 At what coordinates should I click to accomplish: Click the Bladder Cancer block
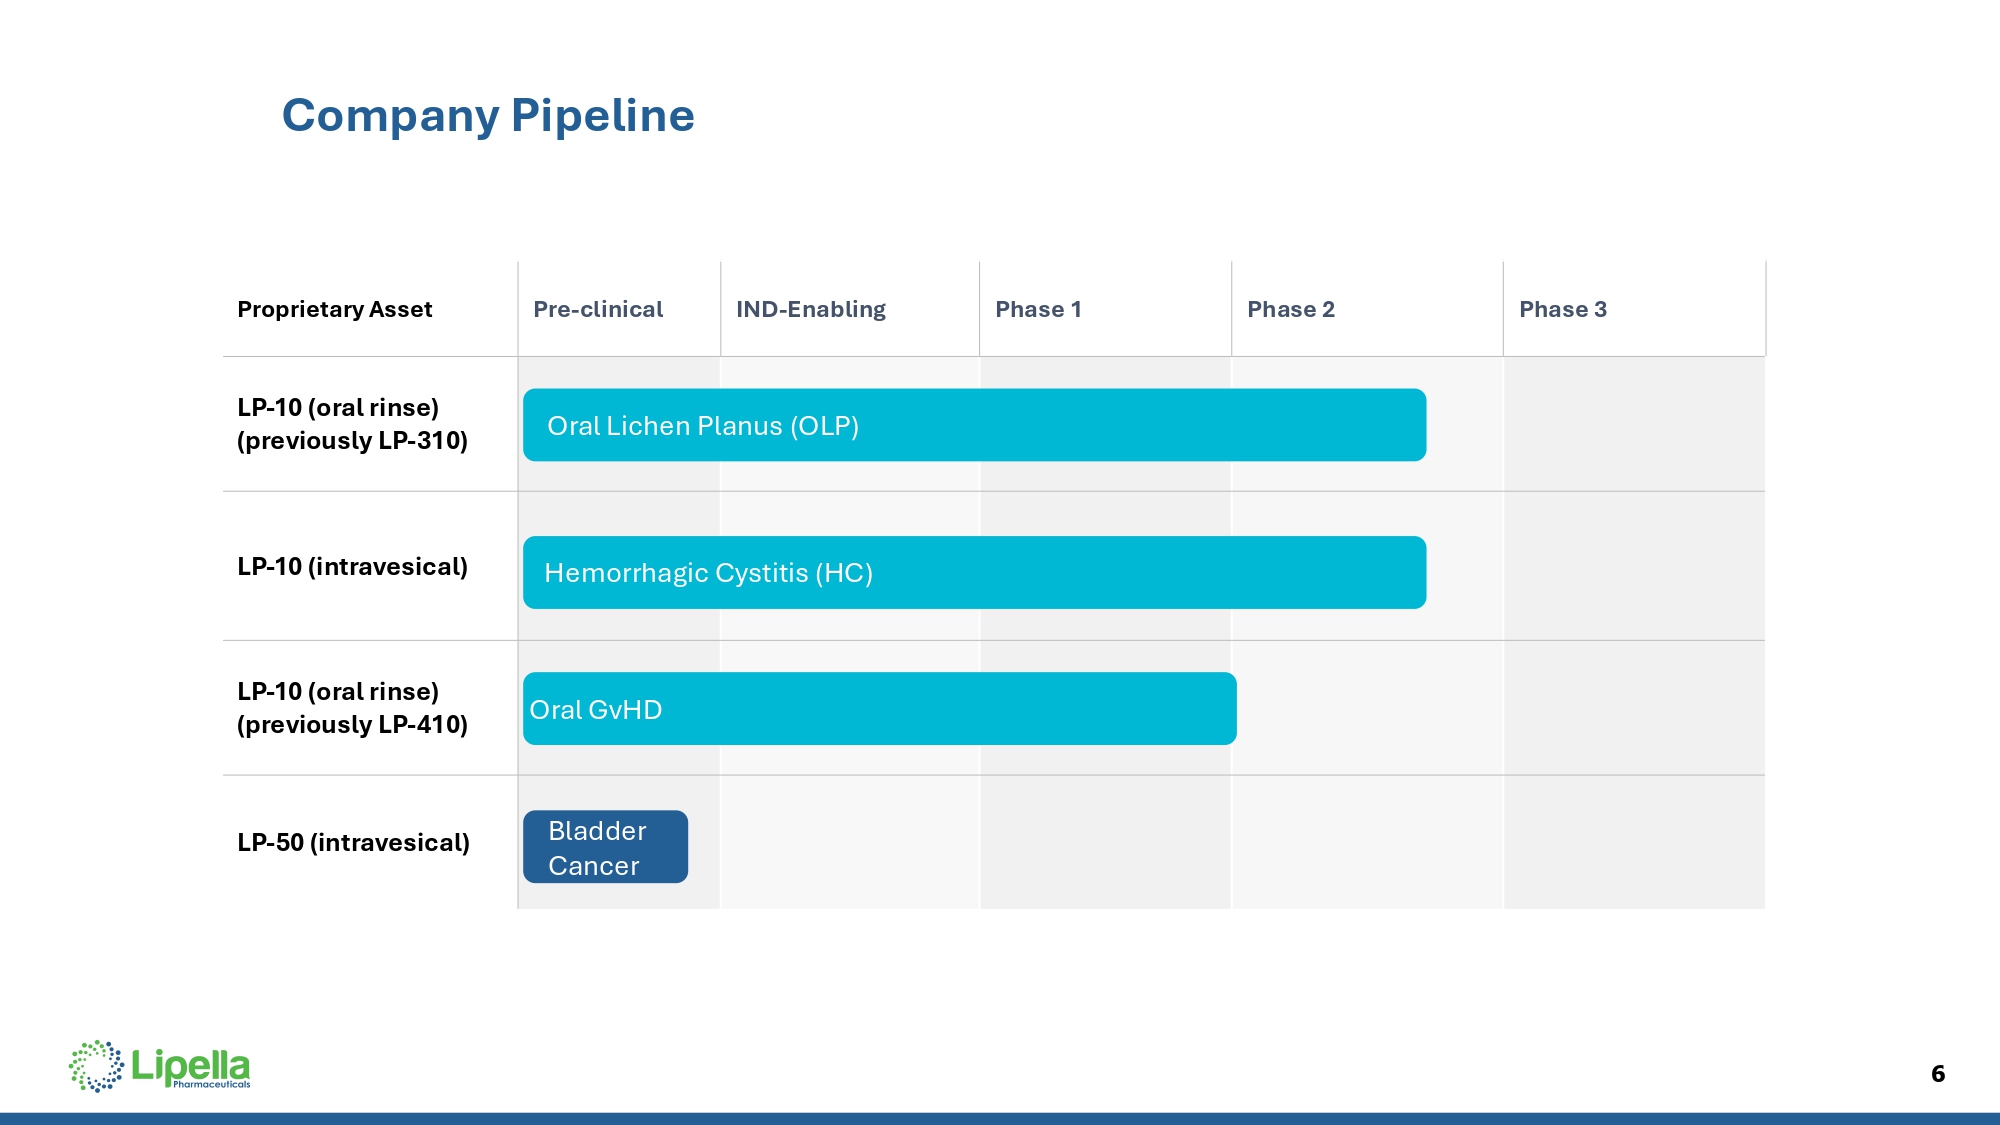(x=605, y=847)
